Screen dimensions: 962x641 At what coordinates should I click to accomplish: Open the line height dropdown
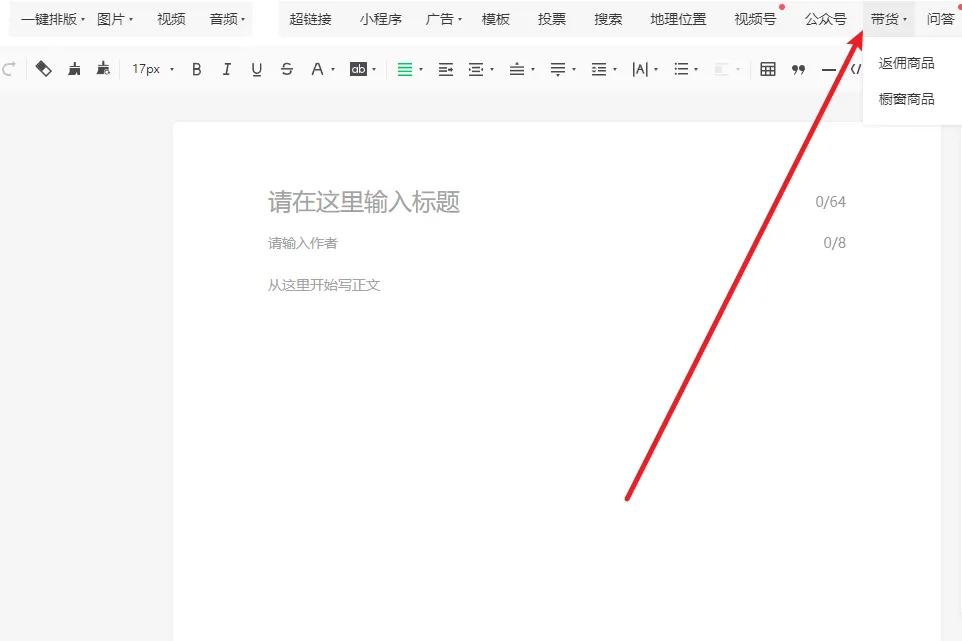point(604,69)
